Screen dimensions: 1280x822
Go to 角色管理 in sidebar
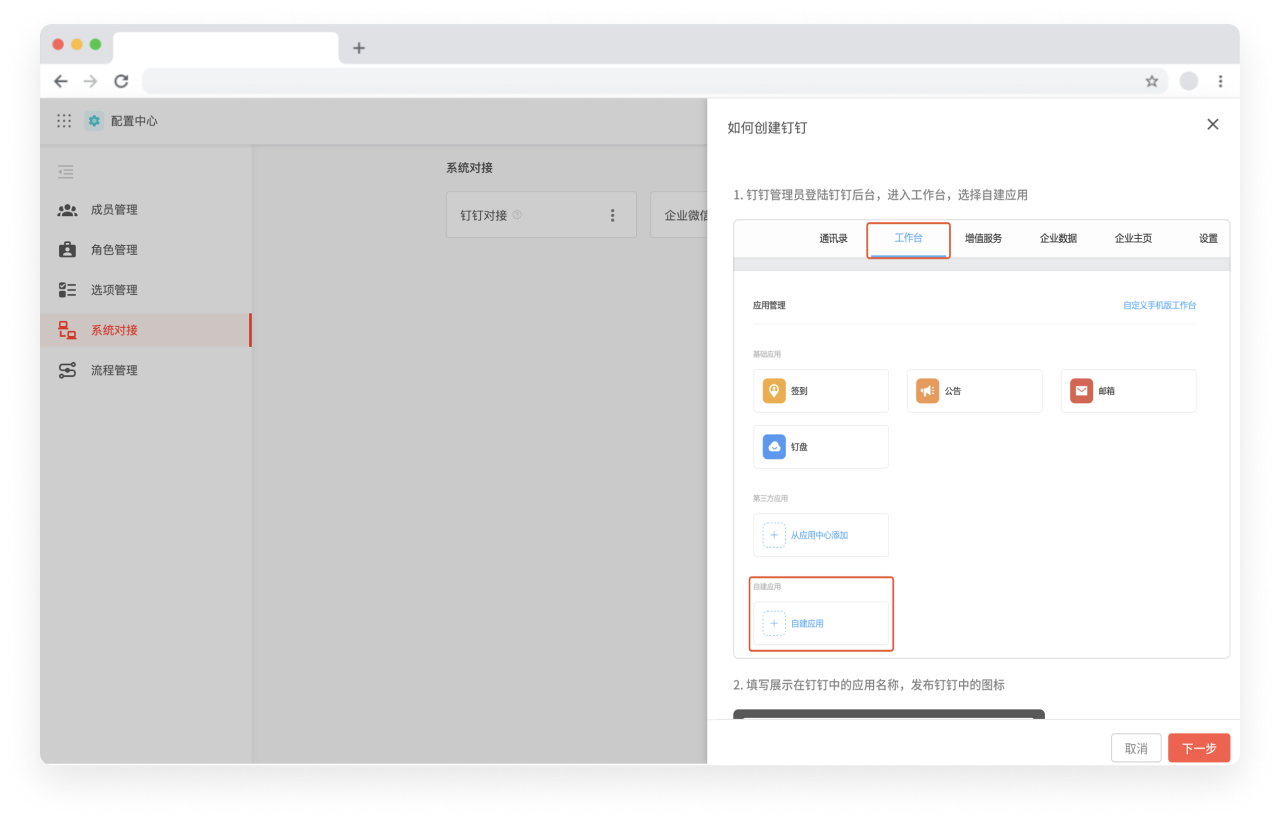coord(145,250)
